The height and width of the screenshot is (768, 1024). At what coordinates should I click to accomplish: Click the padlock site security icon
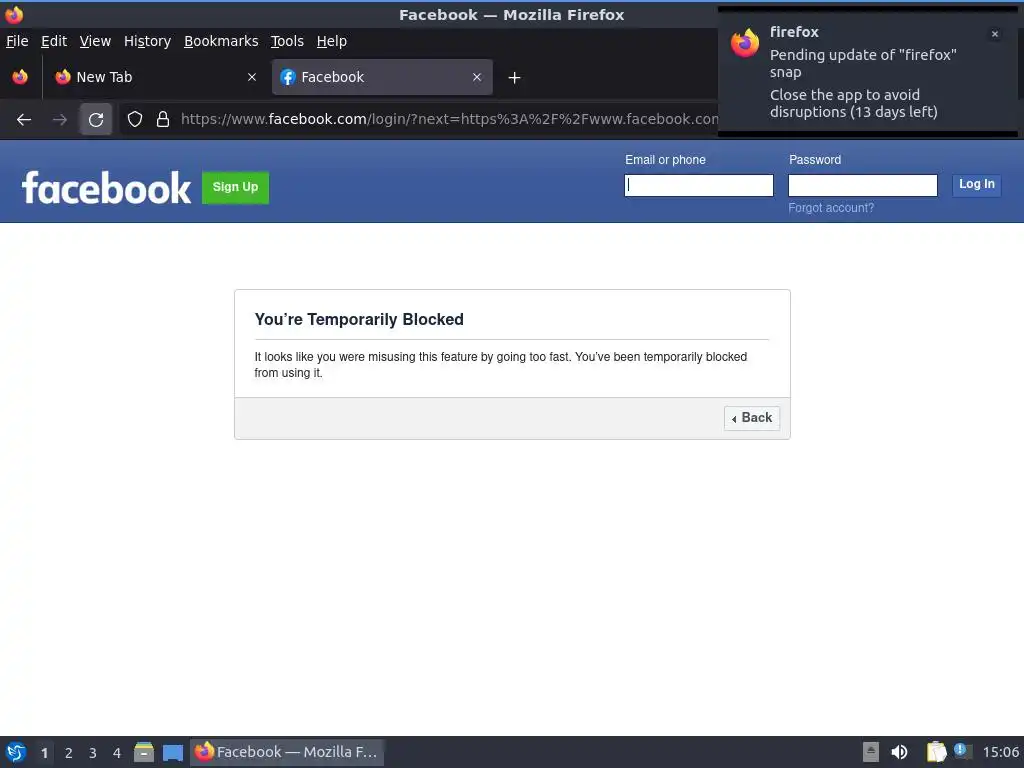coord(163,120)
